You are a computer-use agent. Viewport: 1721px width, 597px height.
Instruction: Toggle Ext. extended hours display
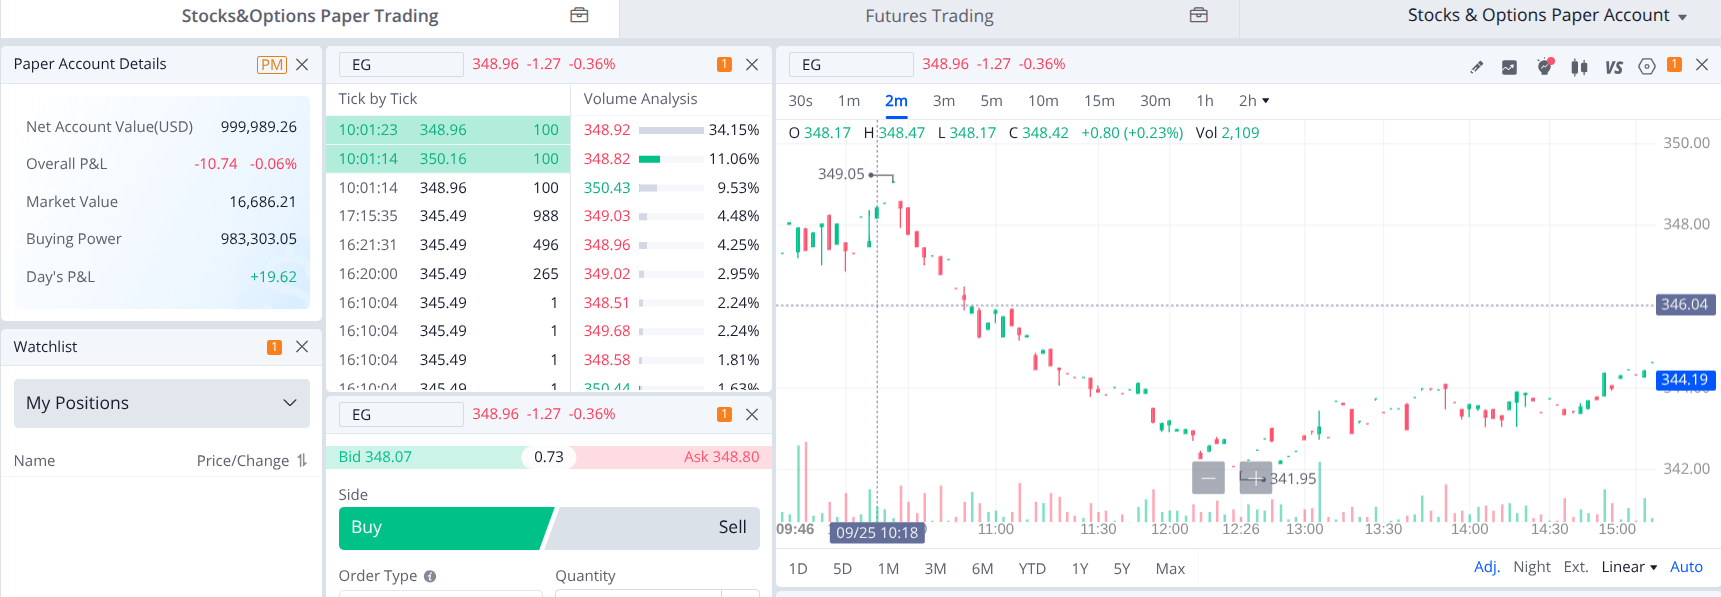pyautogui.click(x=1575, y=567)
